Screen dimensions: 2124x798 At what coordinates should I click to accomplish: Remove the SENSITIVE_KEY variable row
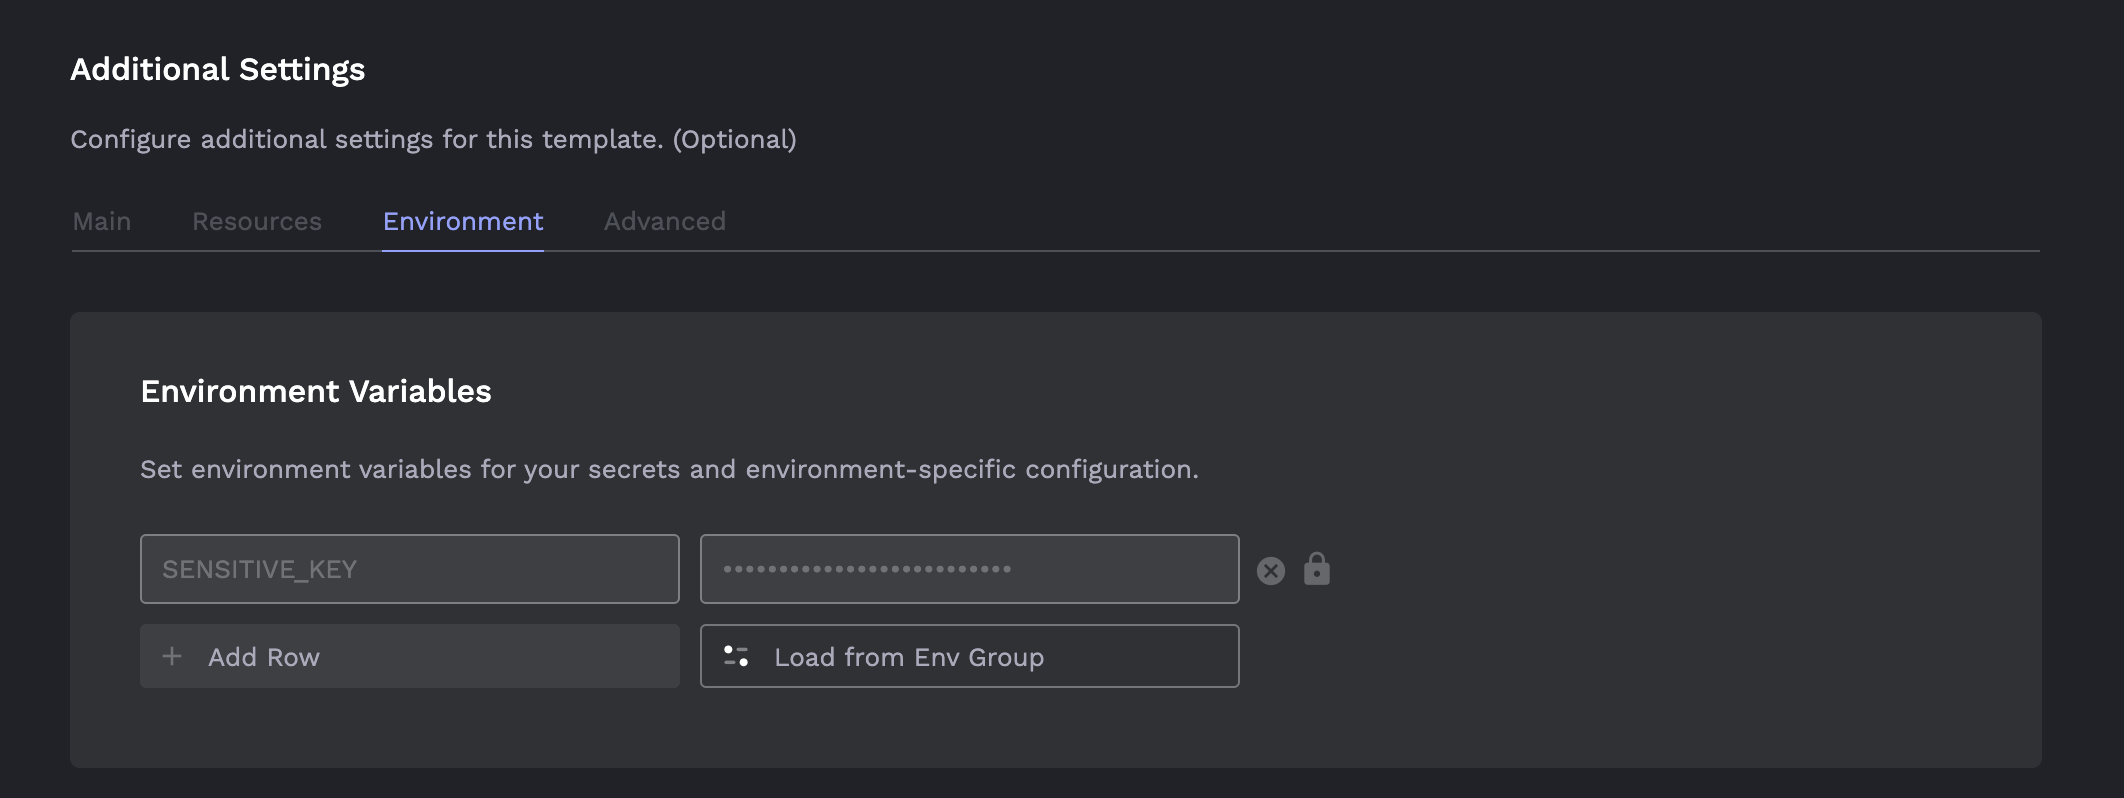tap(1271, 570)
